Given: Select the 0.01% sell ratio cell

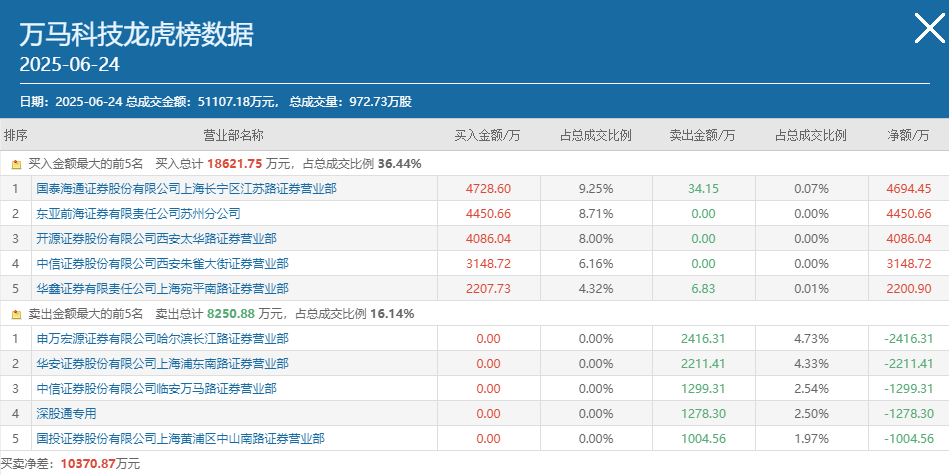Looking at the screenshot, I should click(x=812, y=289).
